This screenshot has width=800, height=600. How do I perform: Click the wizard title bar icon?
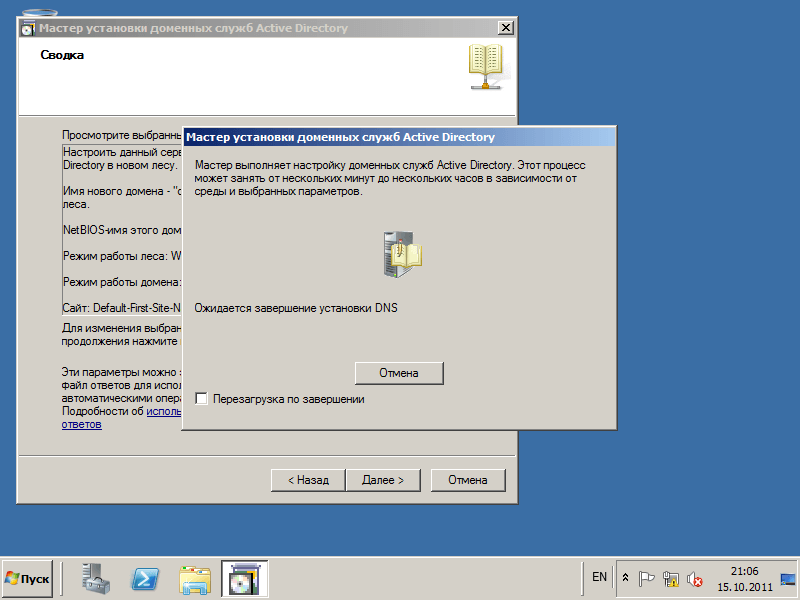(28, 29)
